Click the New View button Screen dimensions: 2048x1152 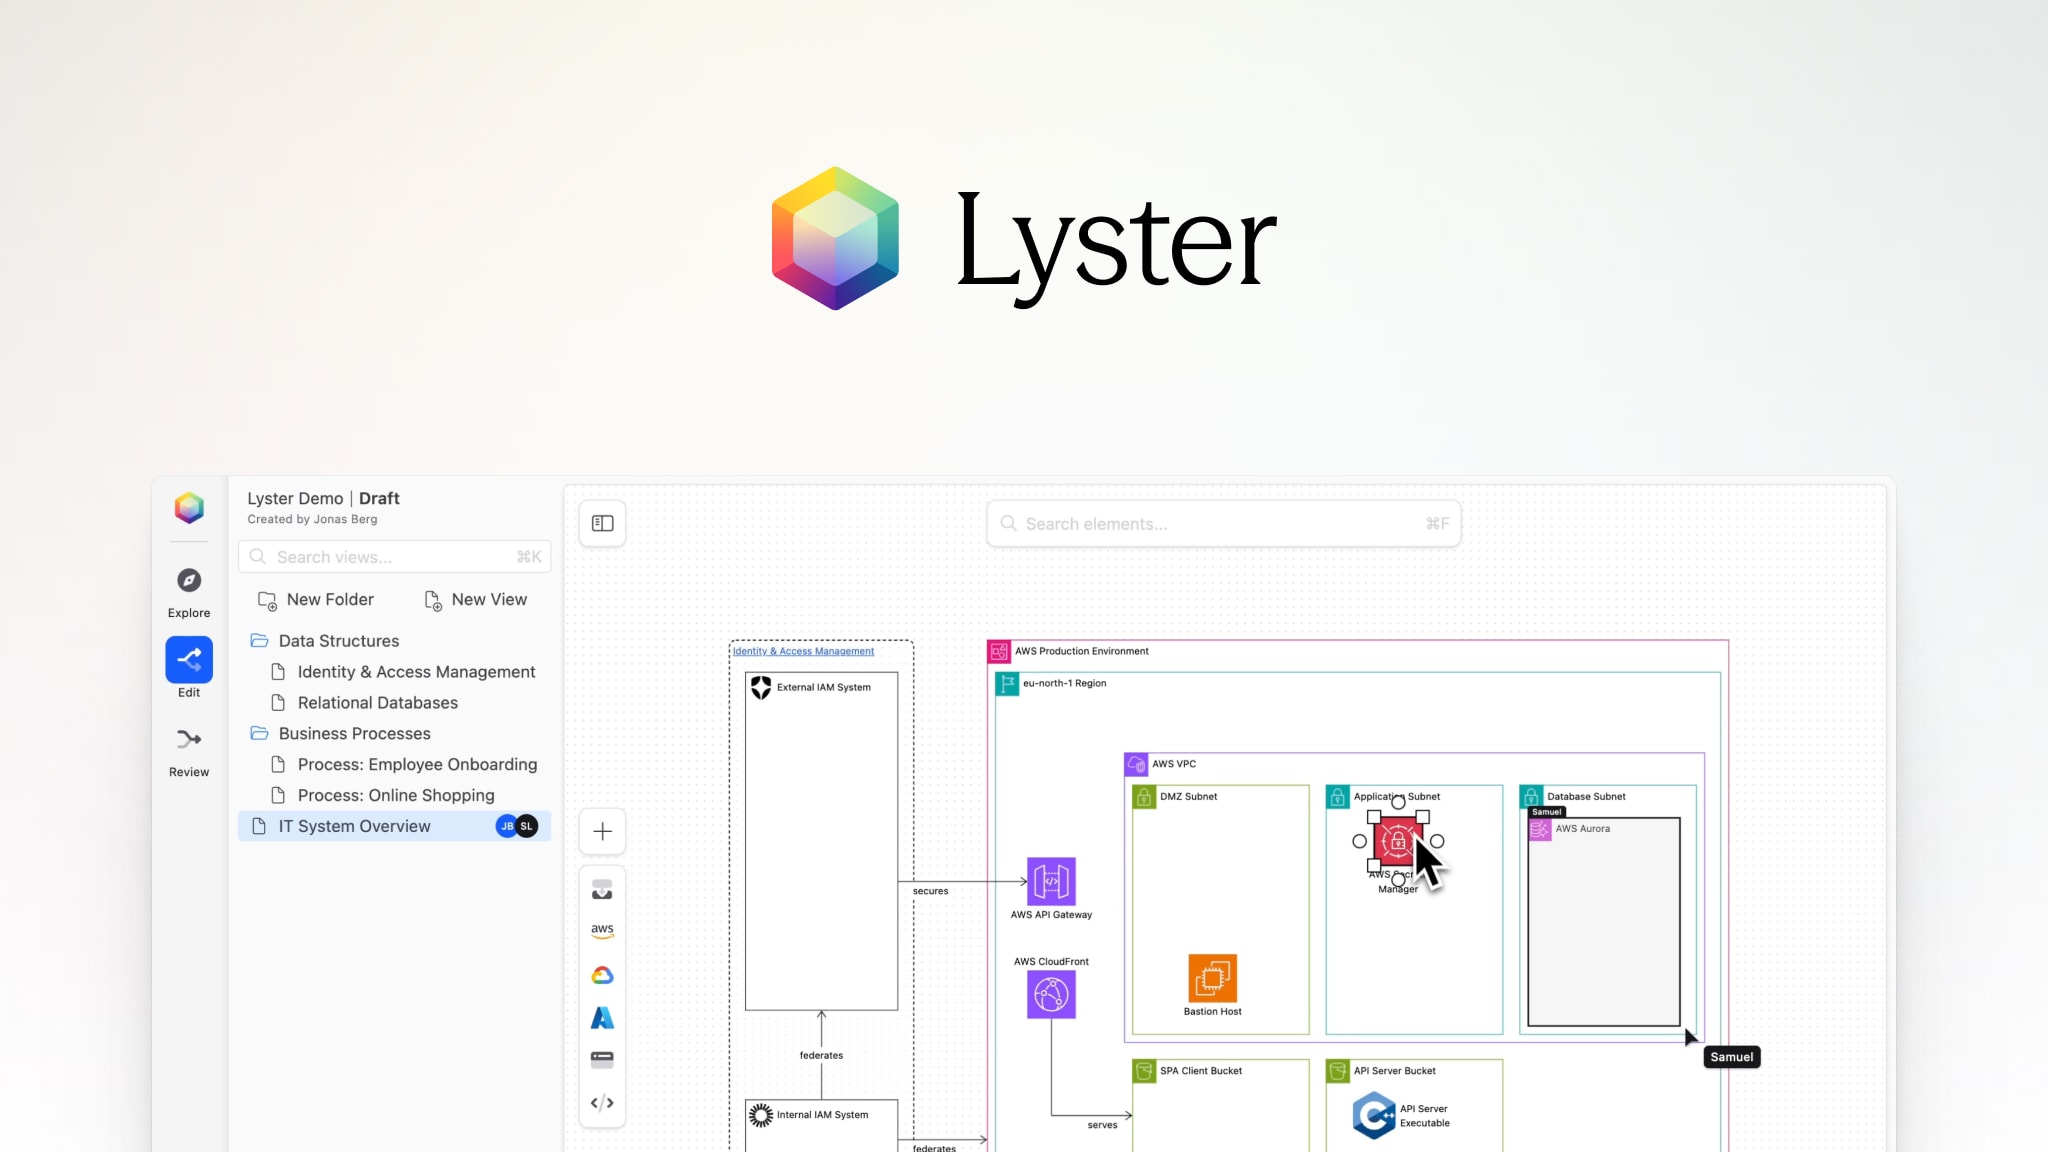coord(476,600)
